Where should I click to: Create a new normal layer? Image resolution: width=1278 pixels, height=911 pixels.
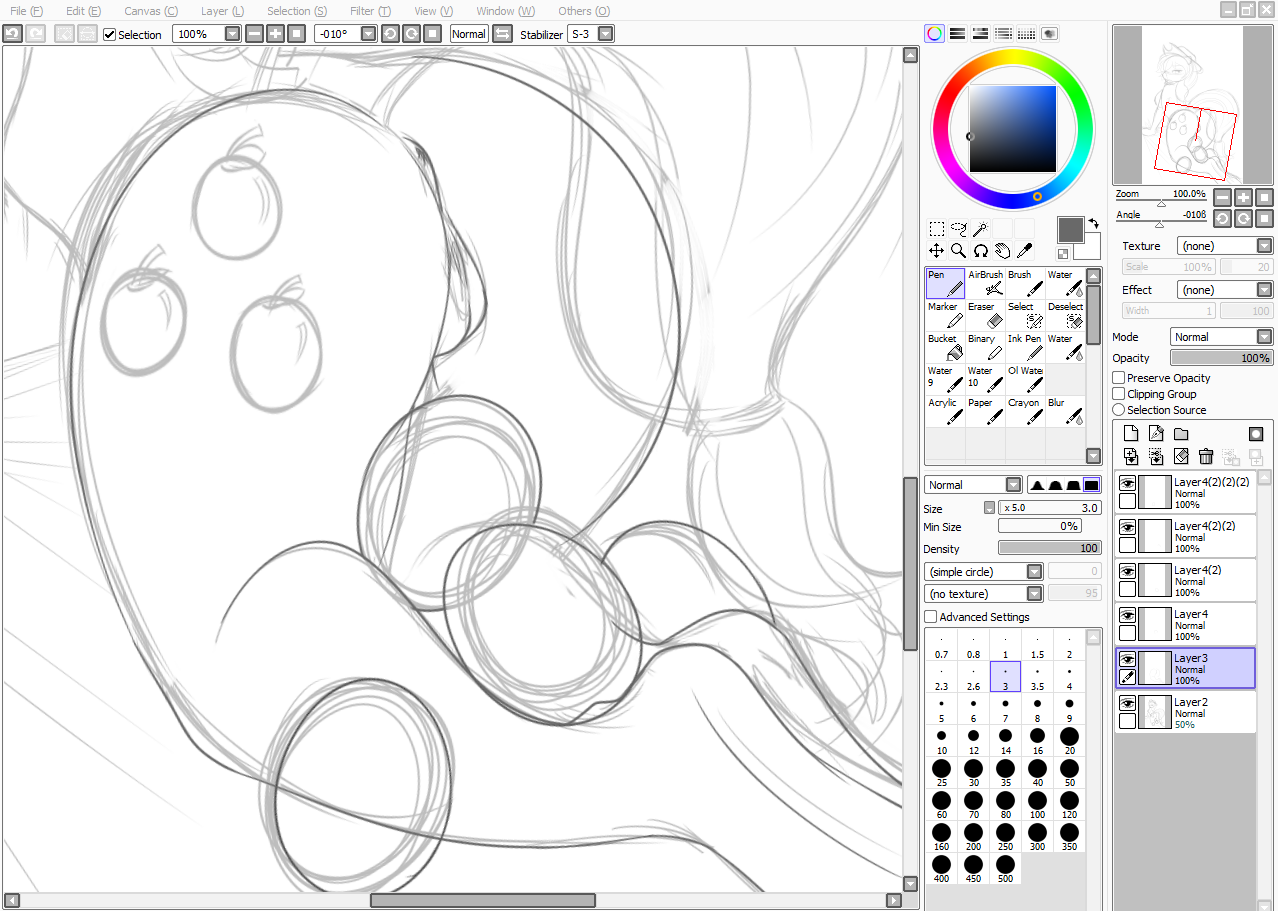pyautogui.click(x=1131, y=433)
